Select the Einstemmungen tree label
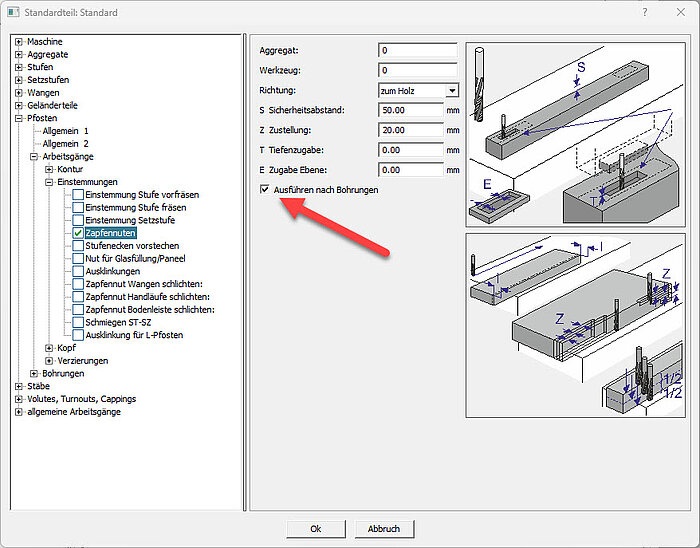This screenshot has height=548, width=700. point(87,182)
